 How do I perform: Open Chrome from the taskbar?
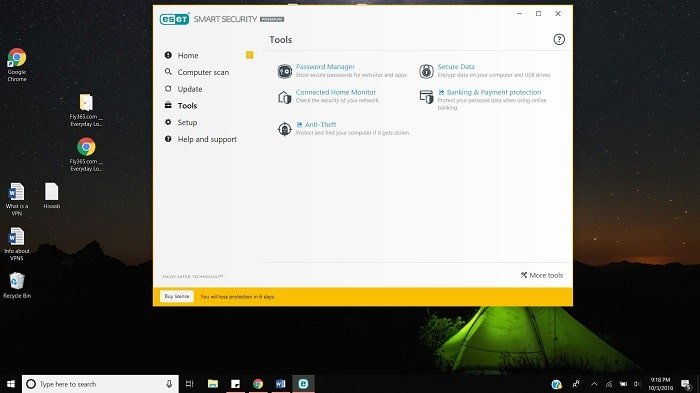(258, 384)
